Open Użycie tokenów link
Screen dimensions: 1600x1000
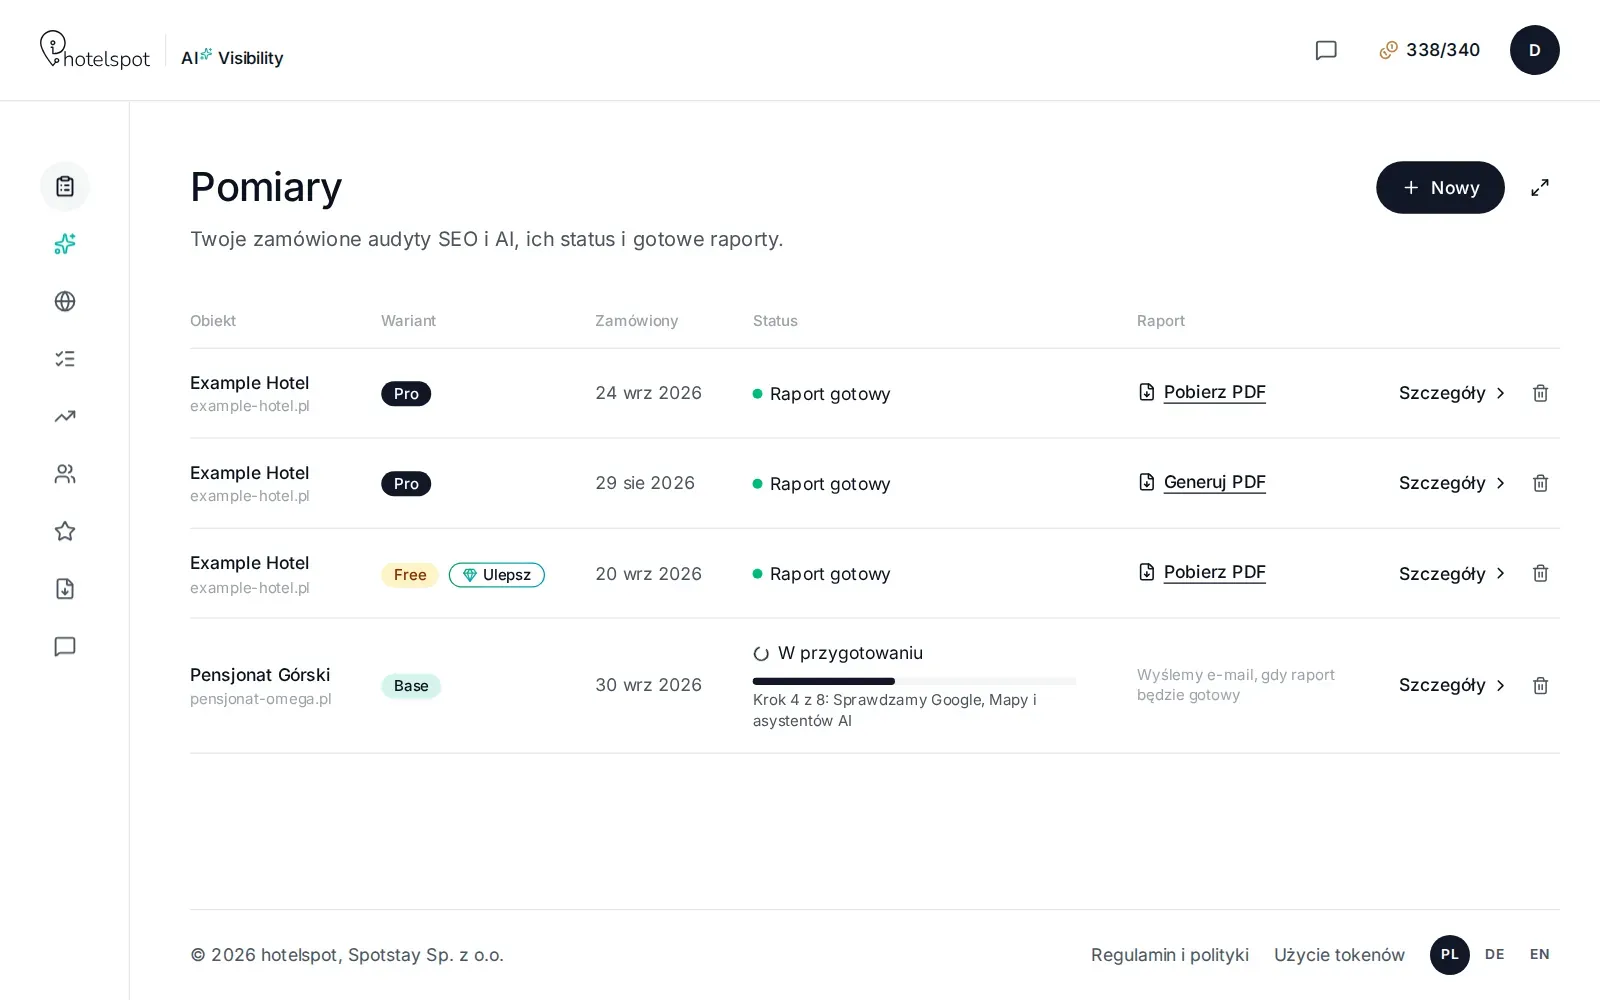[x=1339, y=955]
